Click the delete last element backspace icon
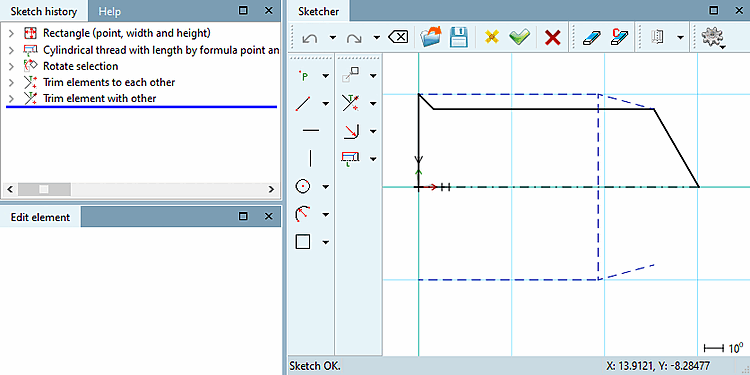Screen dimensions: 750x375 tap(398, 37)
